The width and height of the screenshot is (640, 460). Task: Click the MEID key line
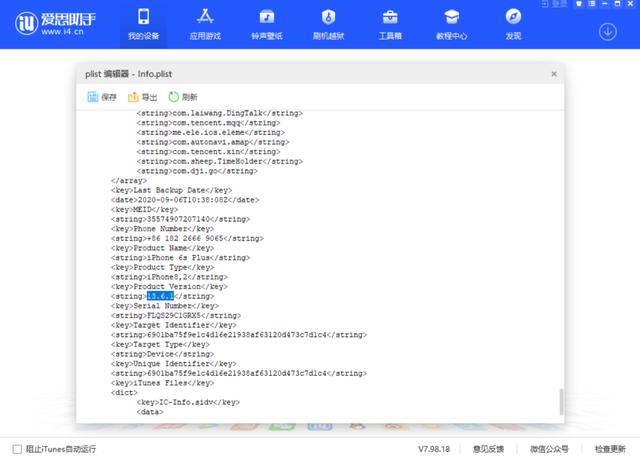(x=144, y=209)
